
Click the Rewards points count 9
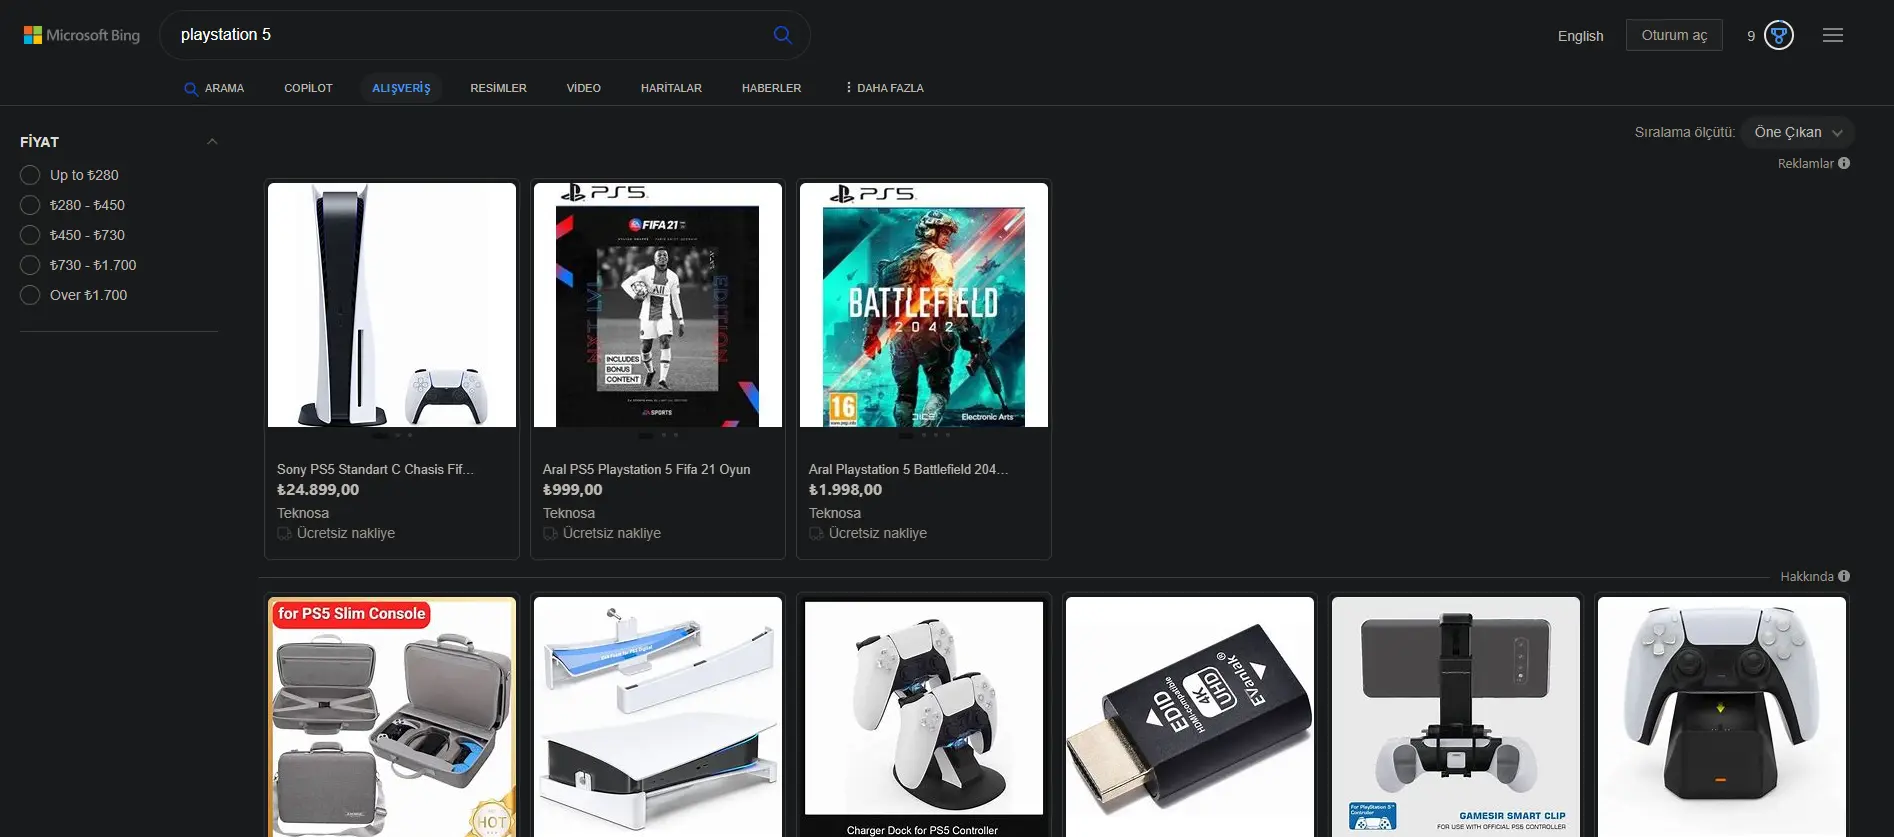(x=1751, y=36)
